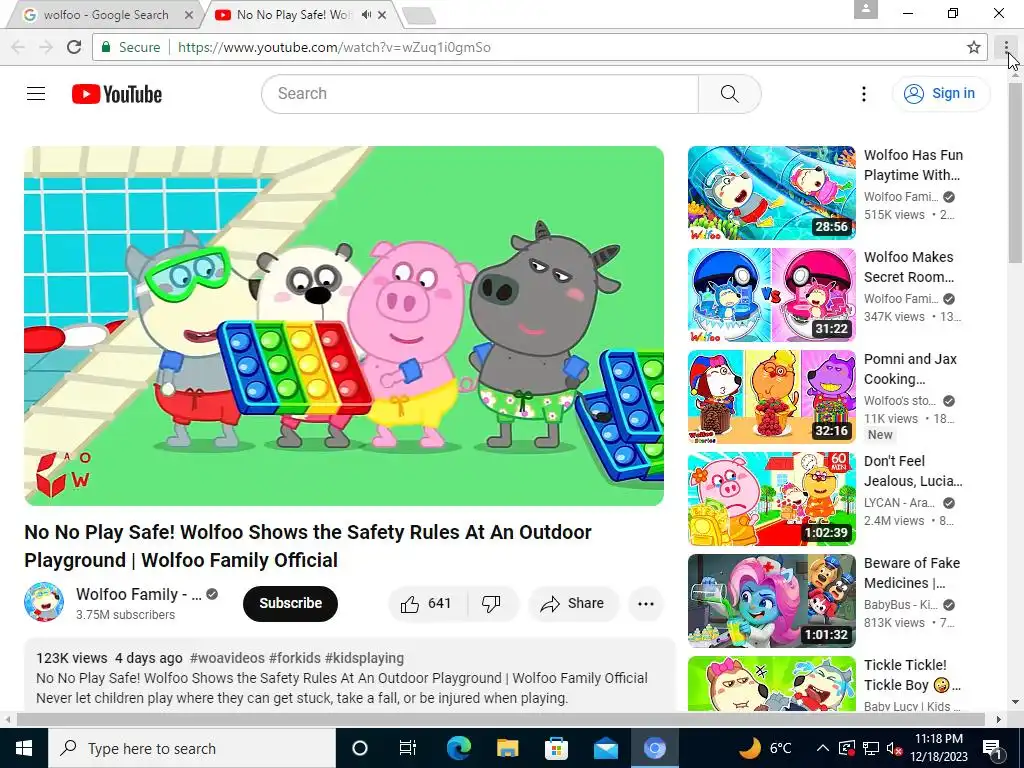Open Wolfoo Family channel avatar
1024x768 pixels.
(44, 602)
